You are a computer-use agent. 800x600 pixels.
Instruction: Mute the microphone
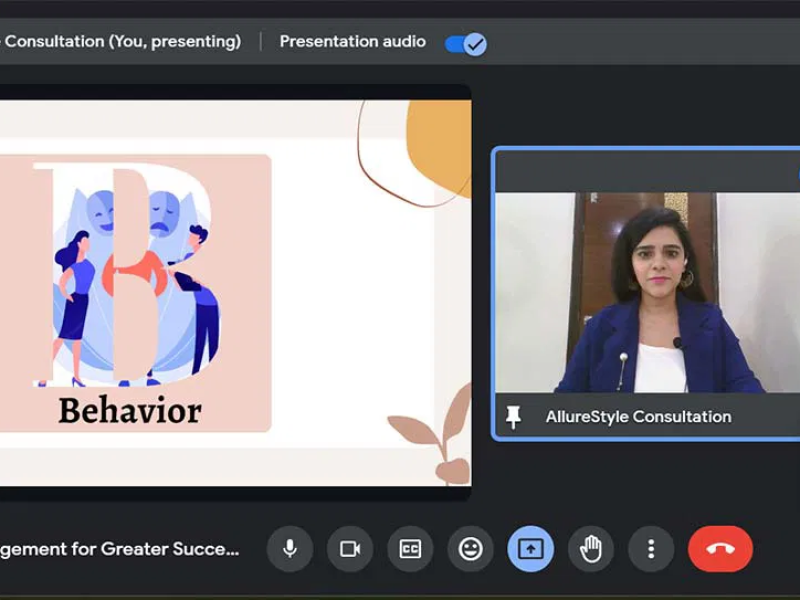290,549
